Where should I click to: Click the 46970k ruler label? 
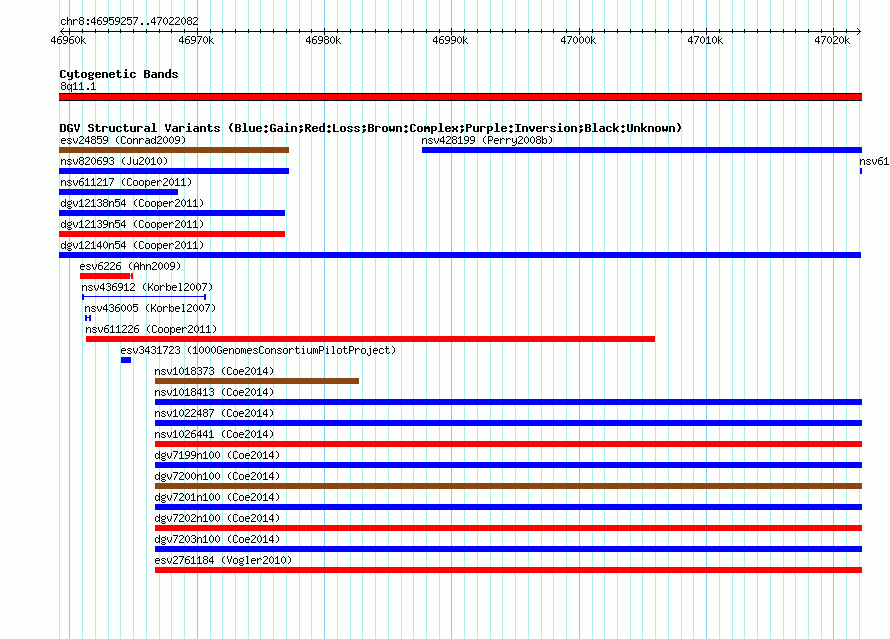[x=196, y=40]
